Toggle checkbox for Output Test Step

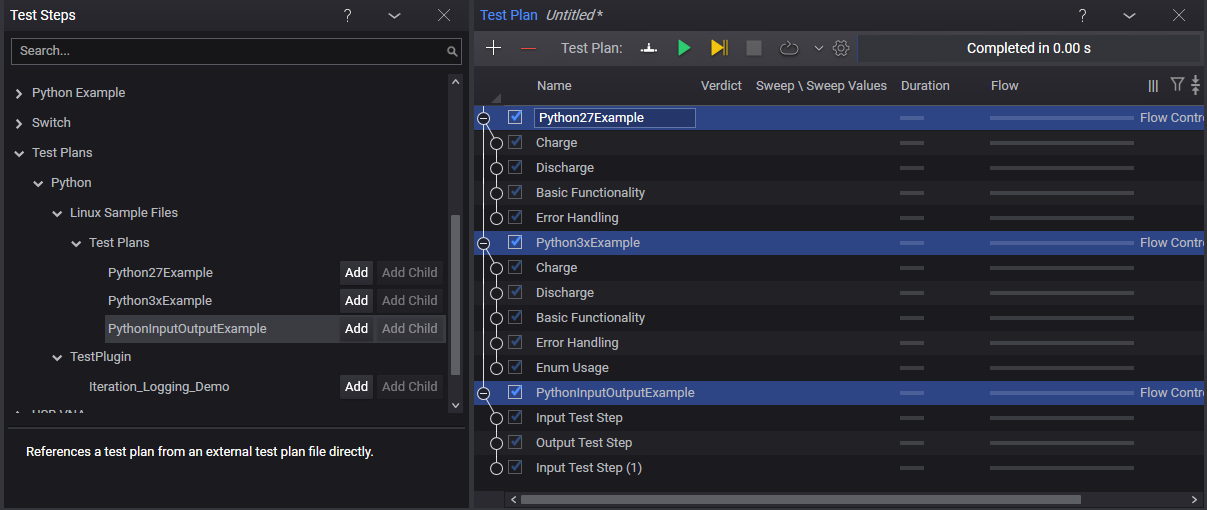click(515, 442)
